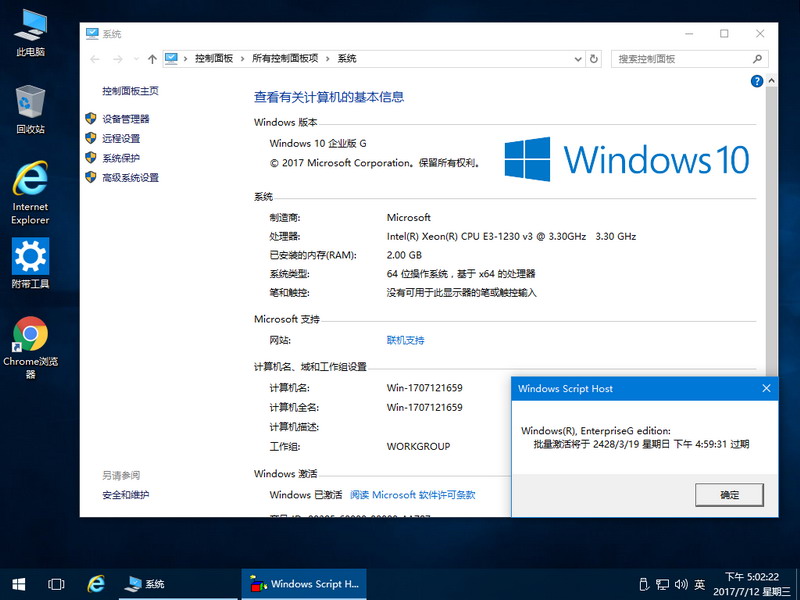This screenshot has width=800, height=600.
Task: Select 系统 breadcrumb in address bar
Action: tap(347, 59)
